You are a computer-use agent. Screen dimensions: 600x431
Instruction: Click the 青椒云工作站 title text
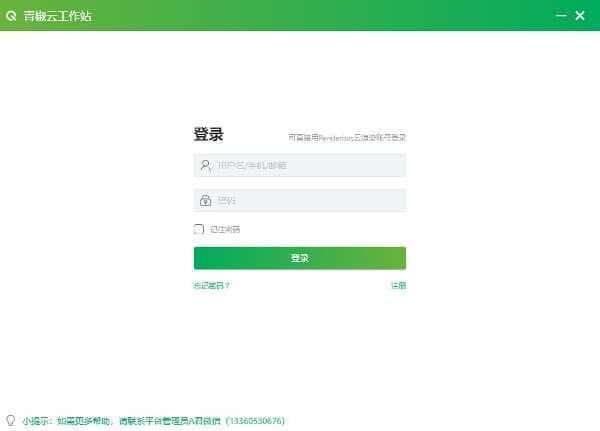pos(57,16)
